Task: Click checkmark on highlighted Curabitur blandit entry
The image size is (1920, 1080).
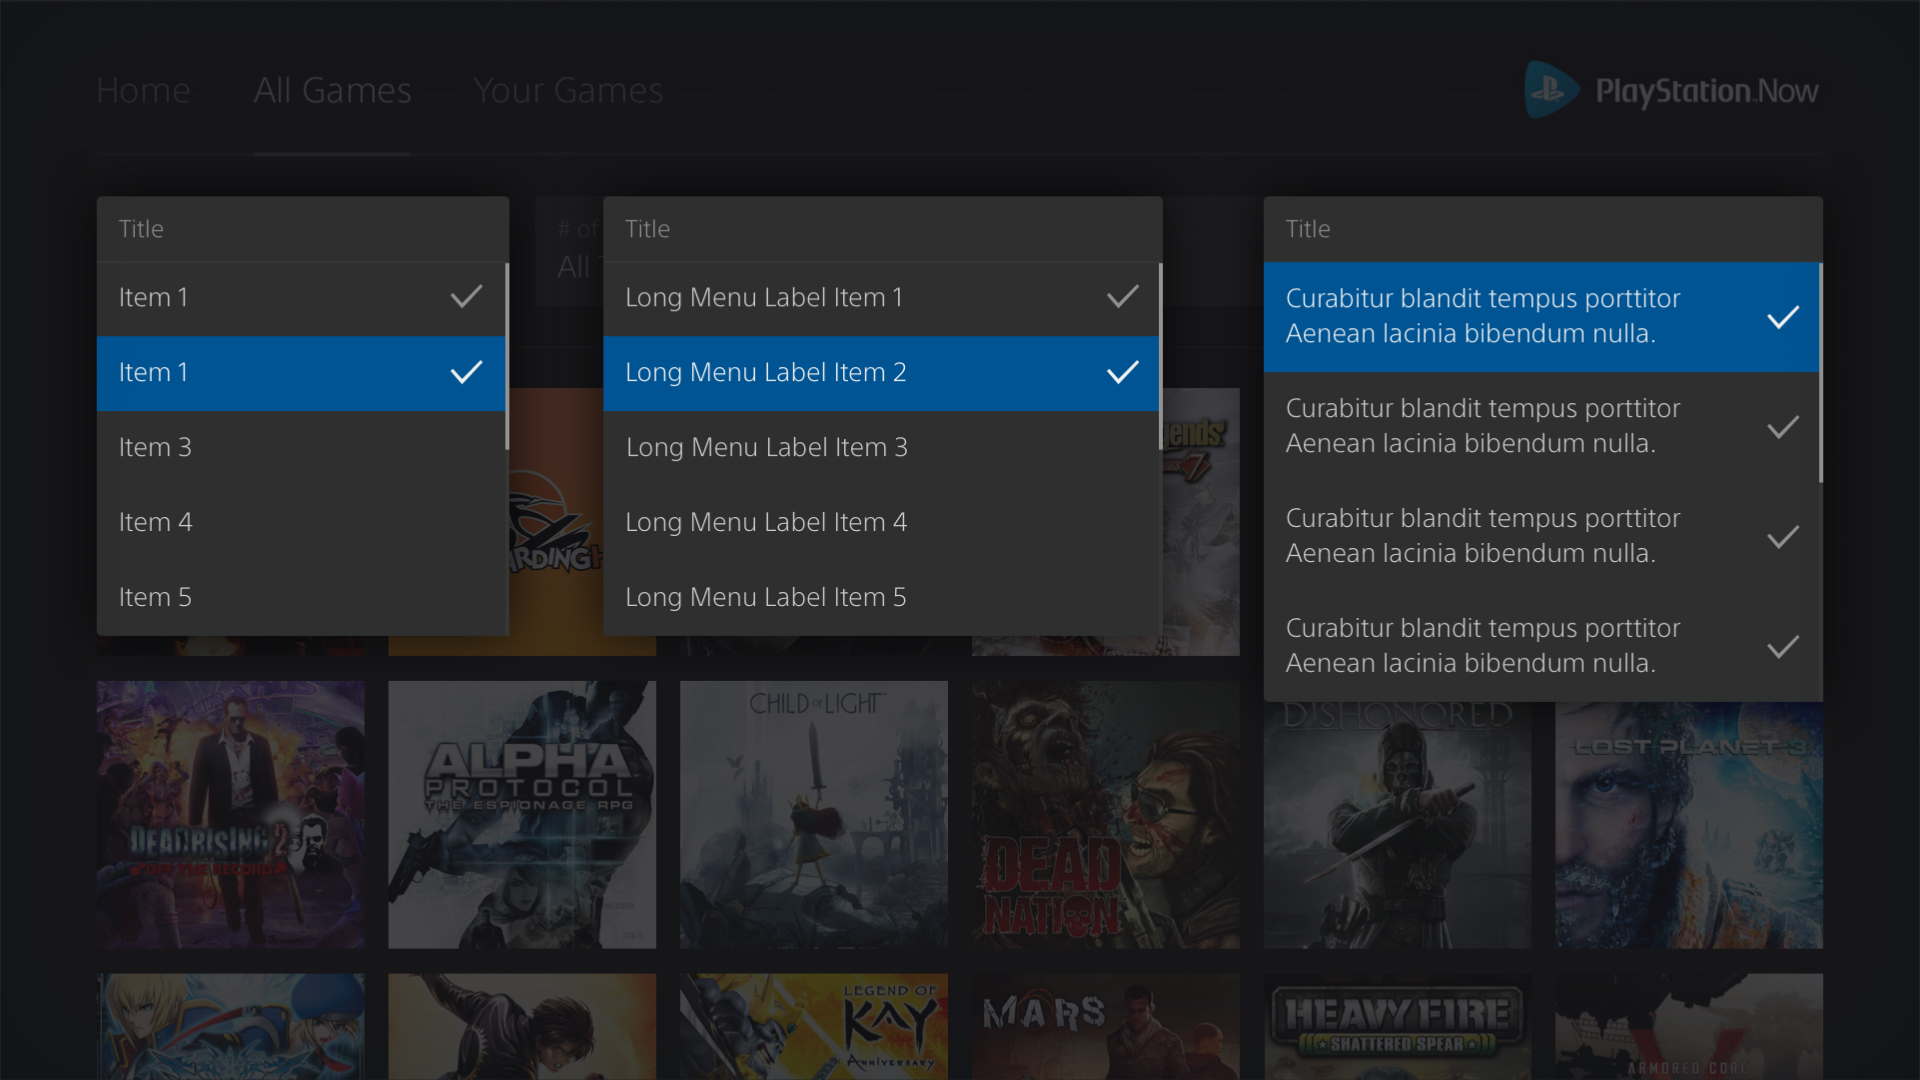Action: coord(1782,317)
